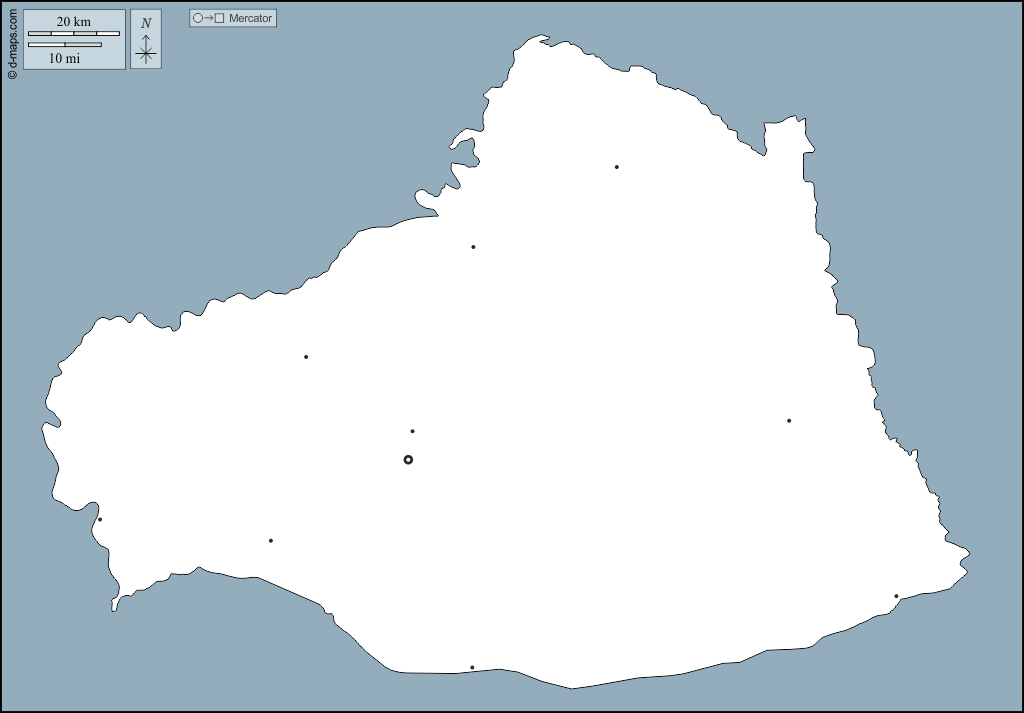Open the d-maps.com copyright link
Screen dimensions: 1024x713
pos(12,42)
